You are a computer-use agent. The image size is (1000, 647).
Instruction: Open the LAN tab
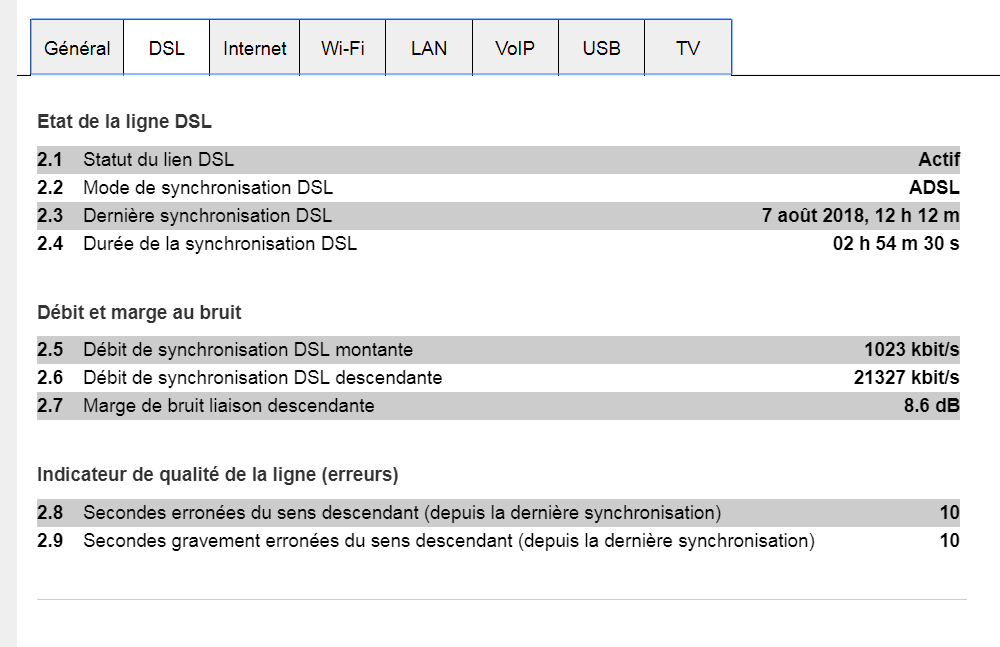coord(429,48)
